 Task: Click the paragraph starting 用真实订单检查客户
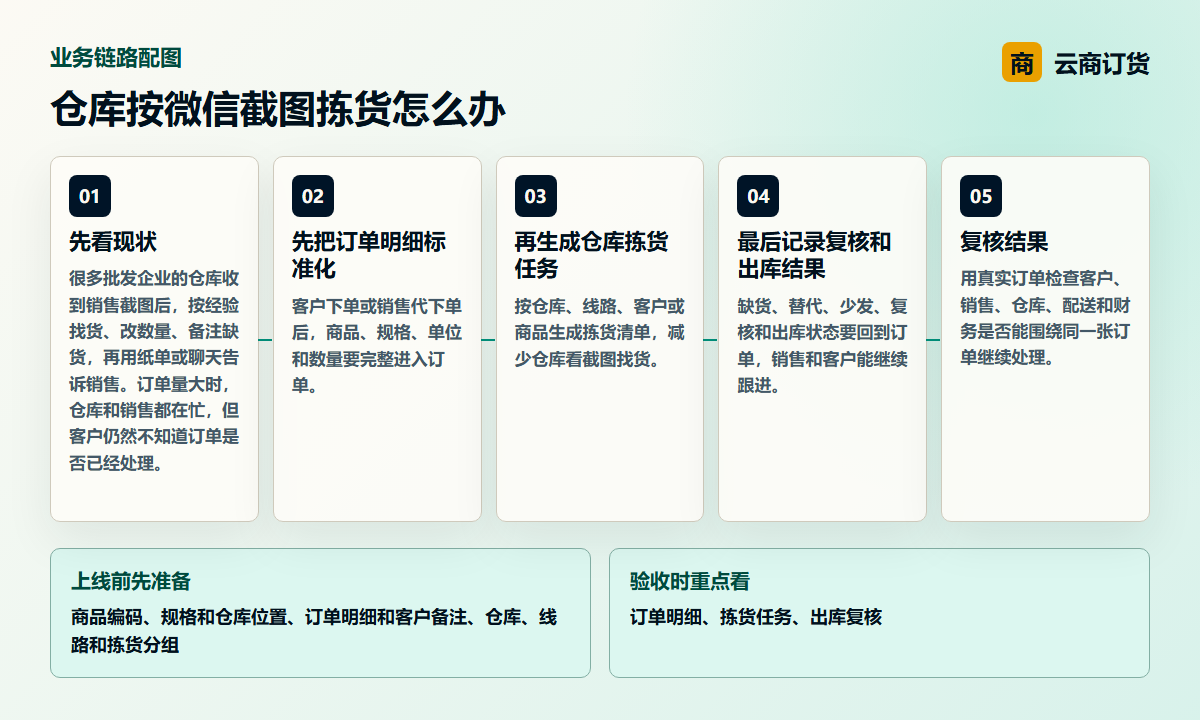[x=1045, y=319]
